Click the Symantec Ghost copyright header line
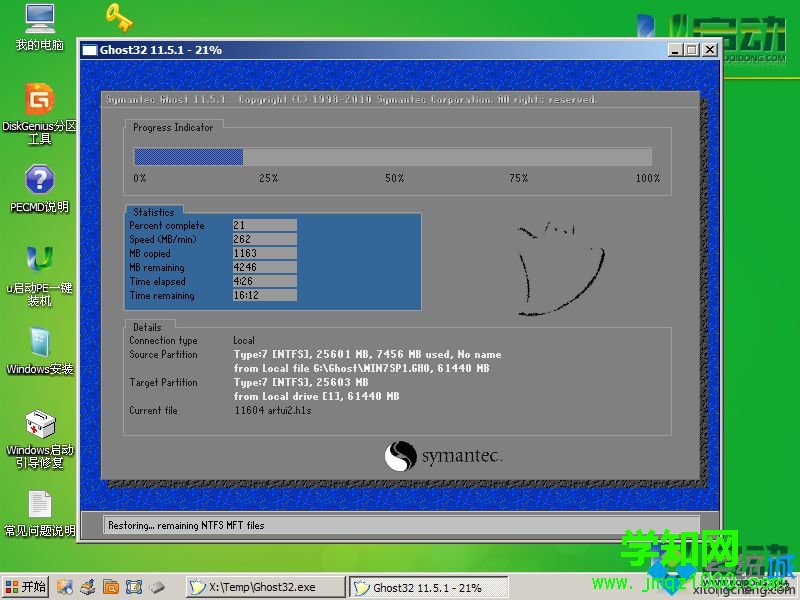The width and height of the screenshot is (800, 600). click(352, 99)
